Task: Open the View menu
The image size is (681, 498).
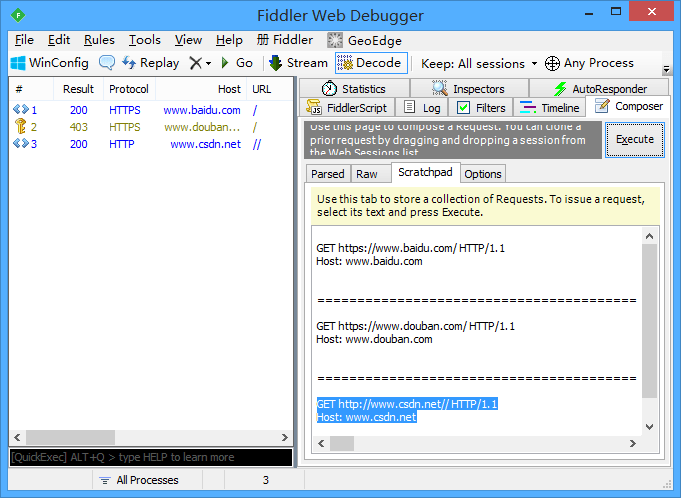Action: tap(188, 40)
